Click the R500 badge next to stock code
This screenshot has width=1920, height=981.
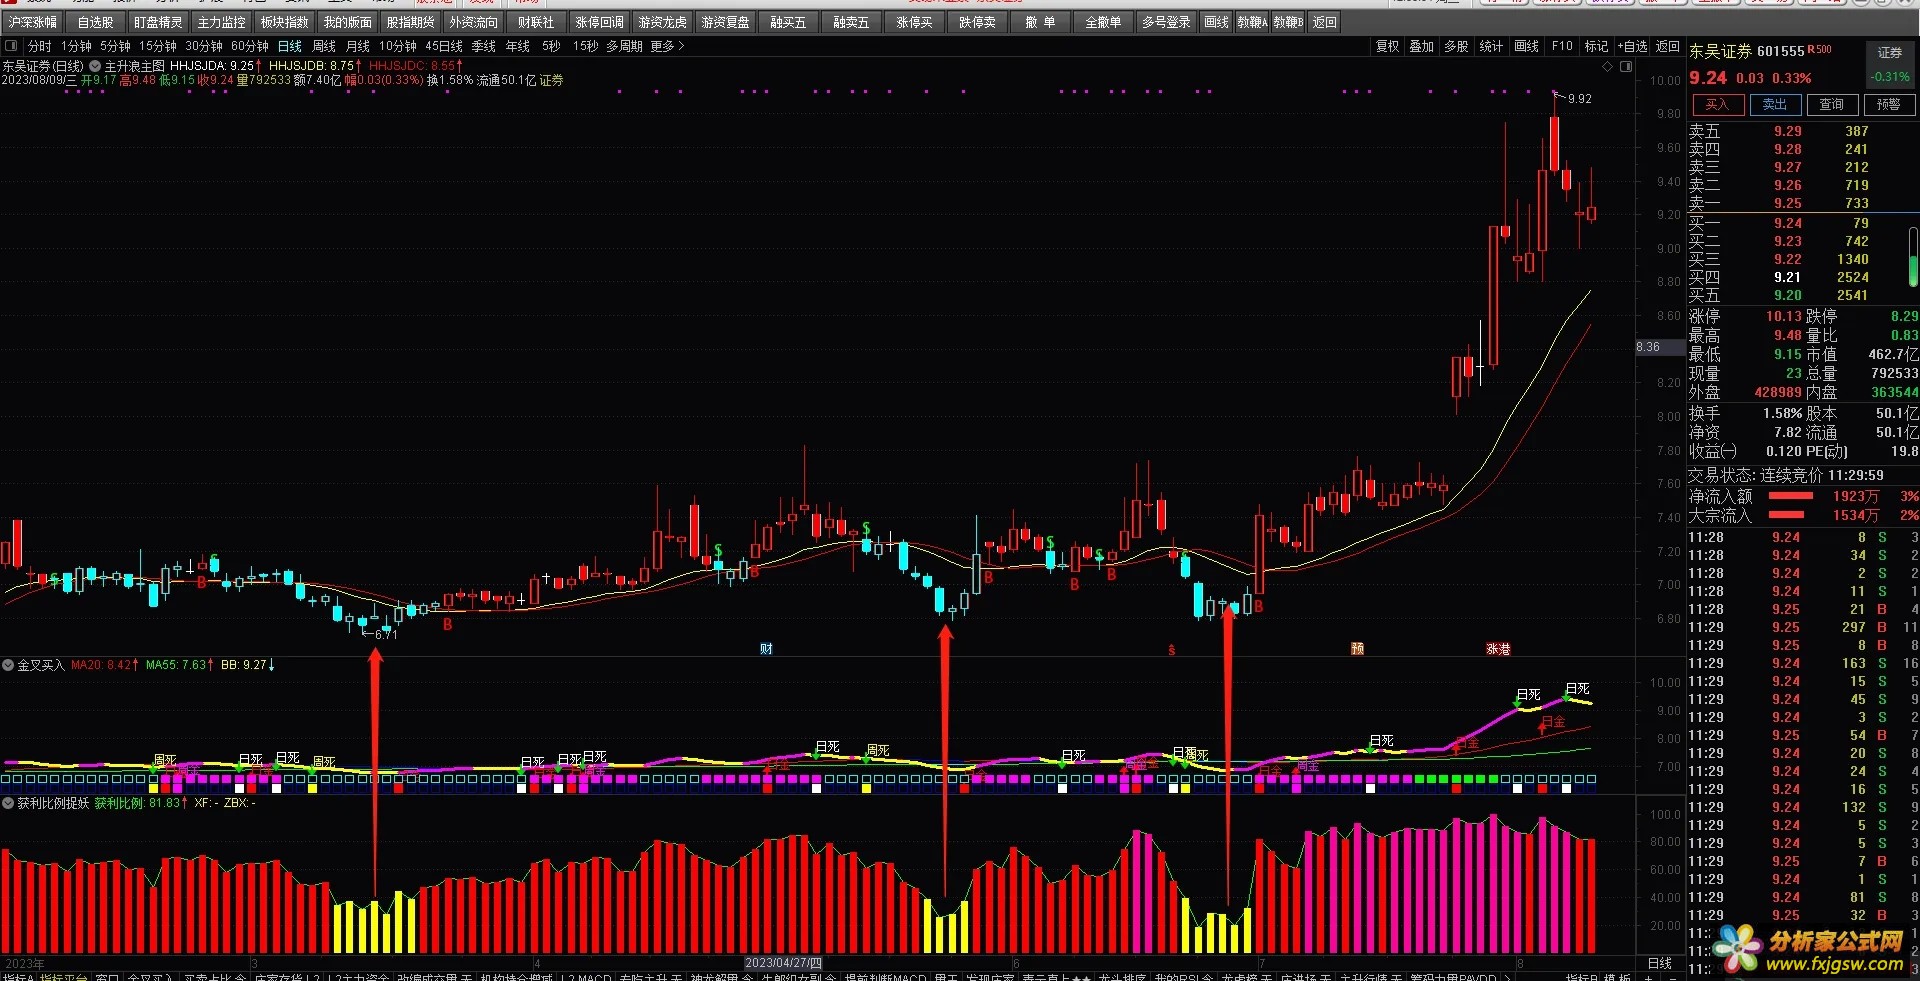tap(1820, 49)
